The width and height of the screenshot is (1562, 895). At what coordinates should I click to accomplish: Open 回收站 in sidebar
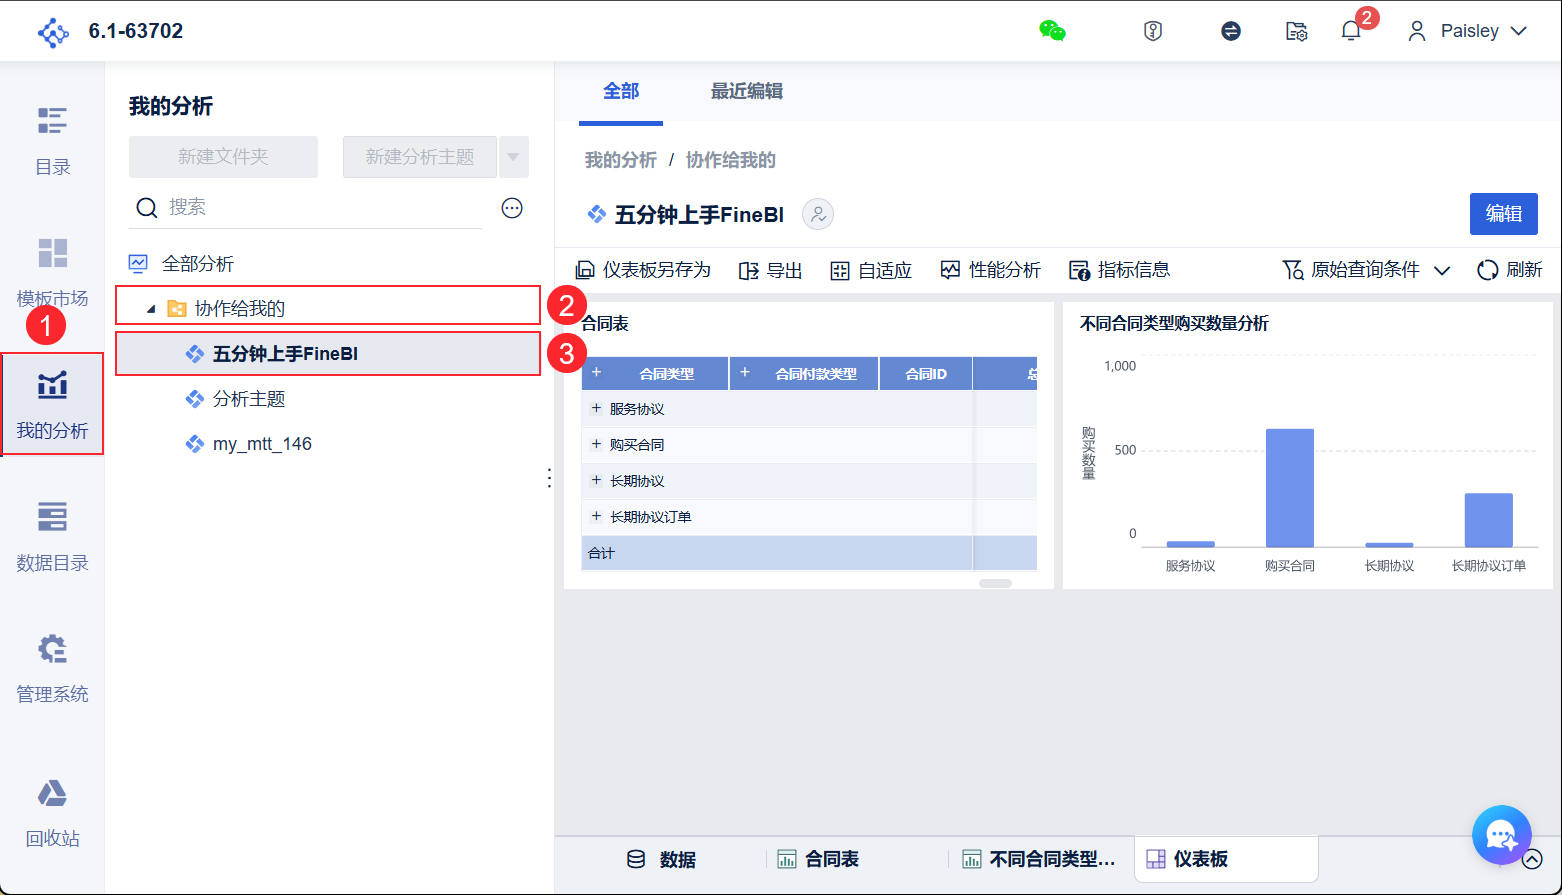[x=52, y=812]
